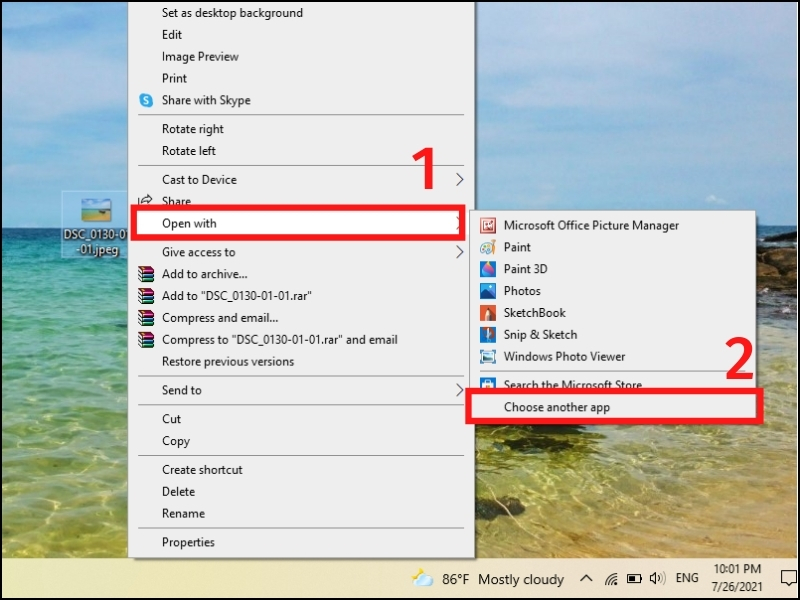Choose Set as desktop background
Viewport: 800px width, 600px height.
(x=232, y=13)
